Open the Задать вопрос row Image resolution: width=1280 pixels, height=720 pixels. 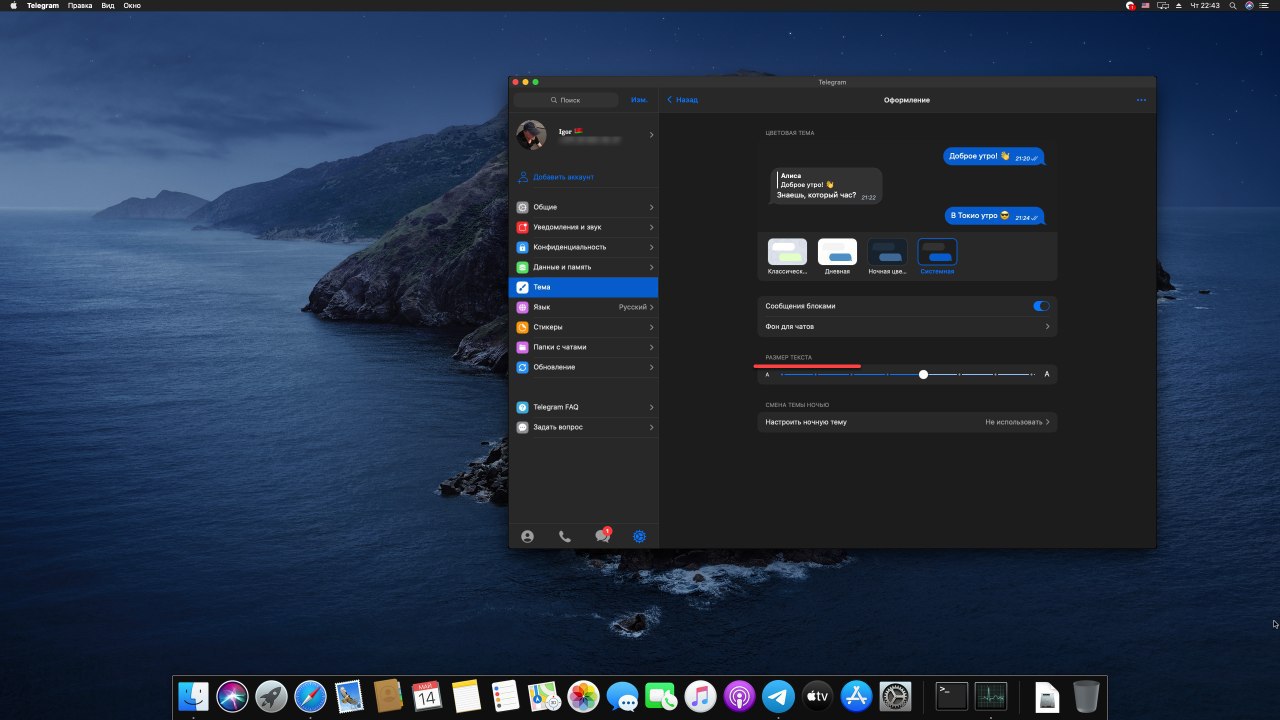coord(585,427)
